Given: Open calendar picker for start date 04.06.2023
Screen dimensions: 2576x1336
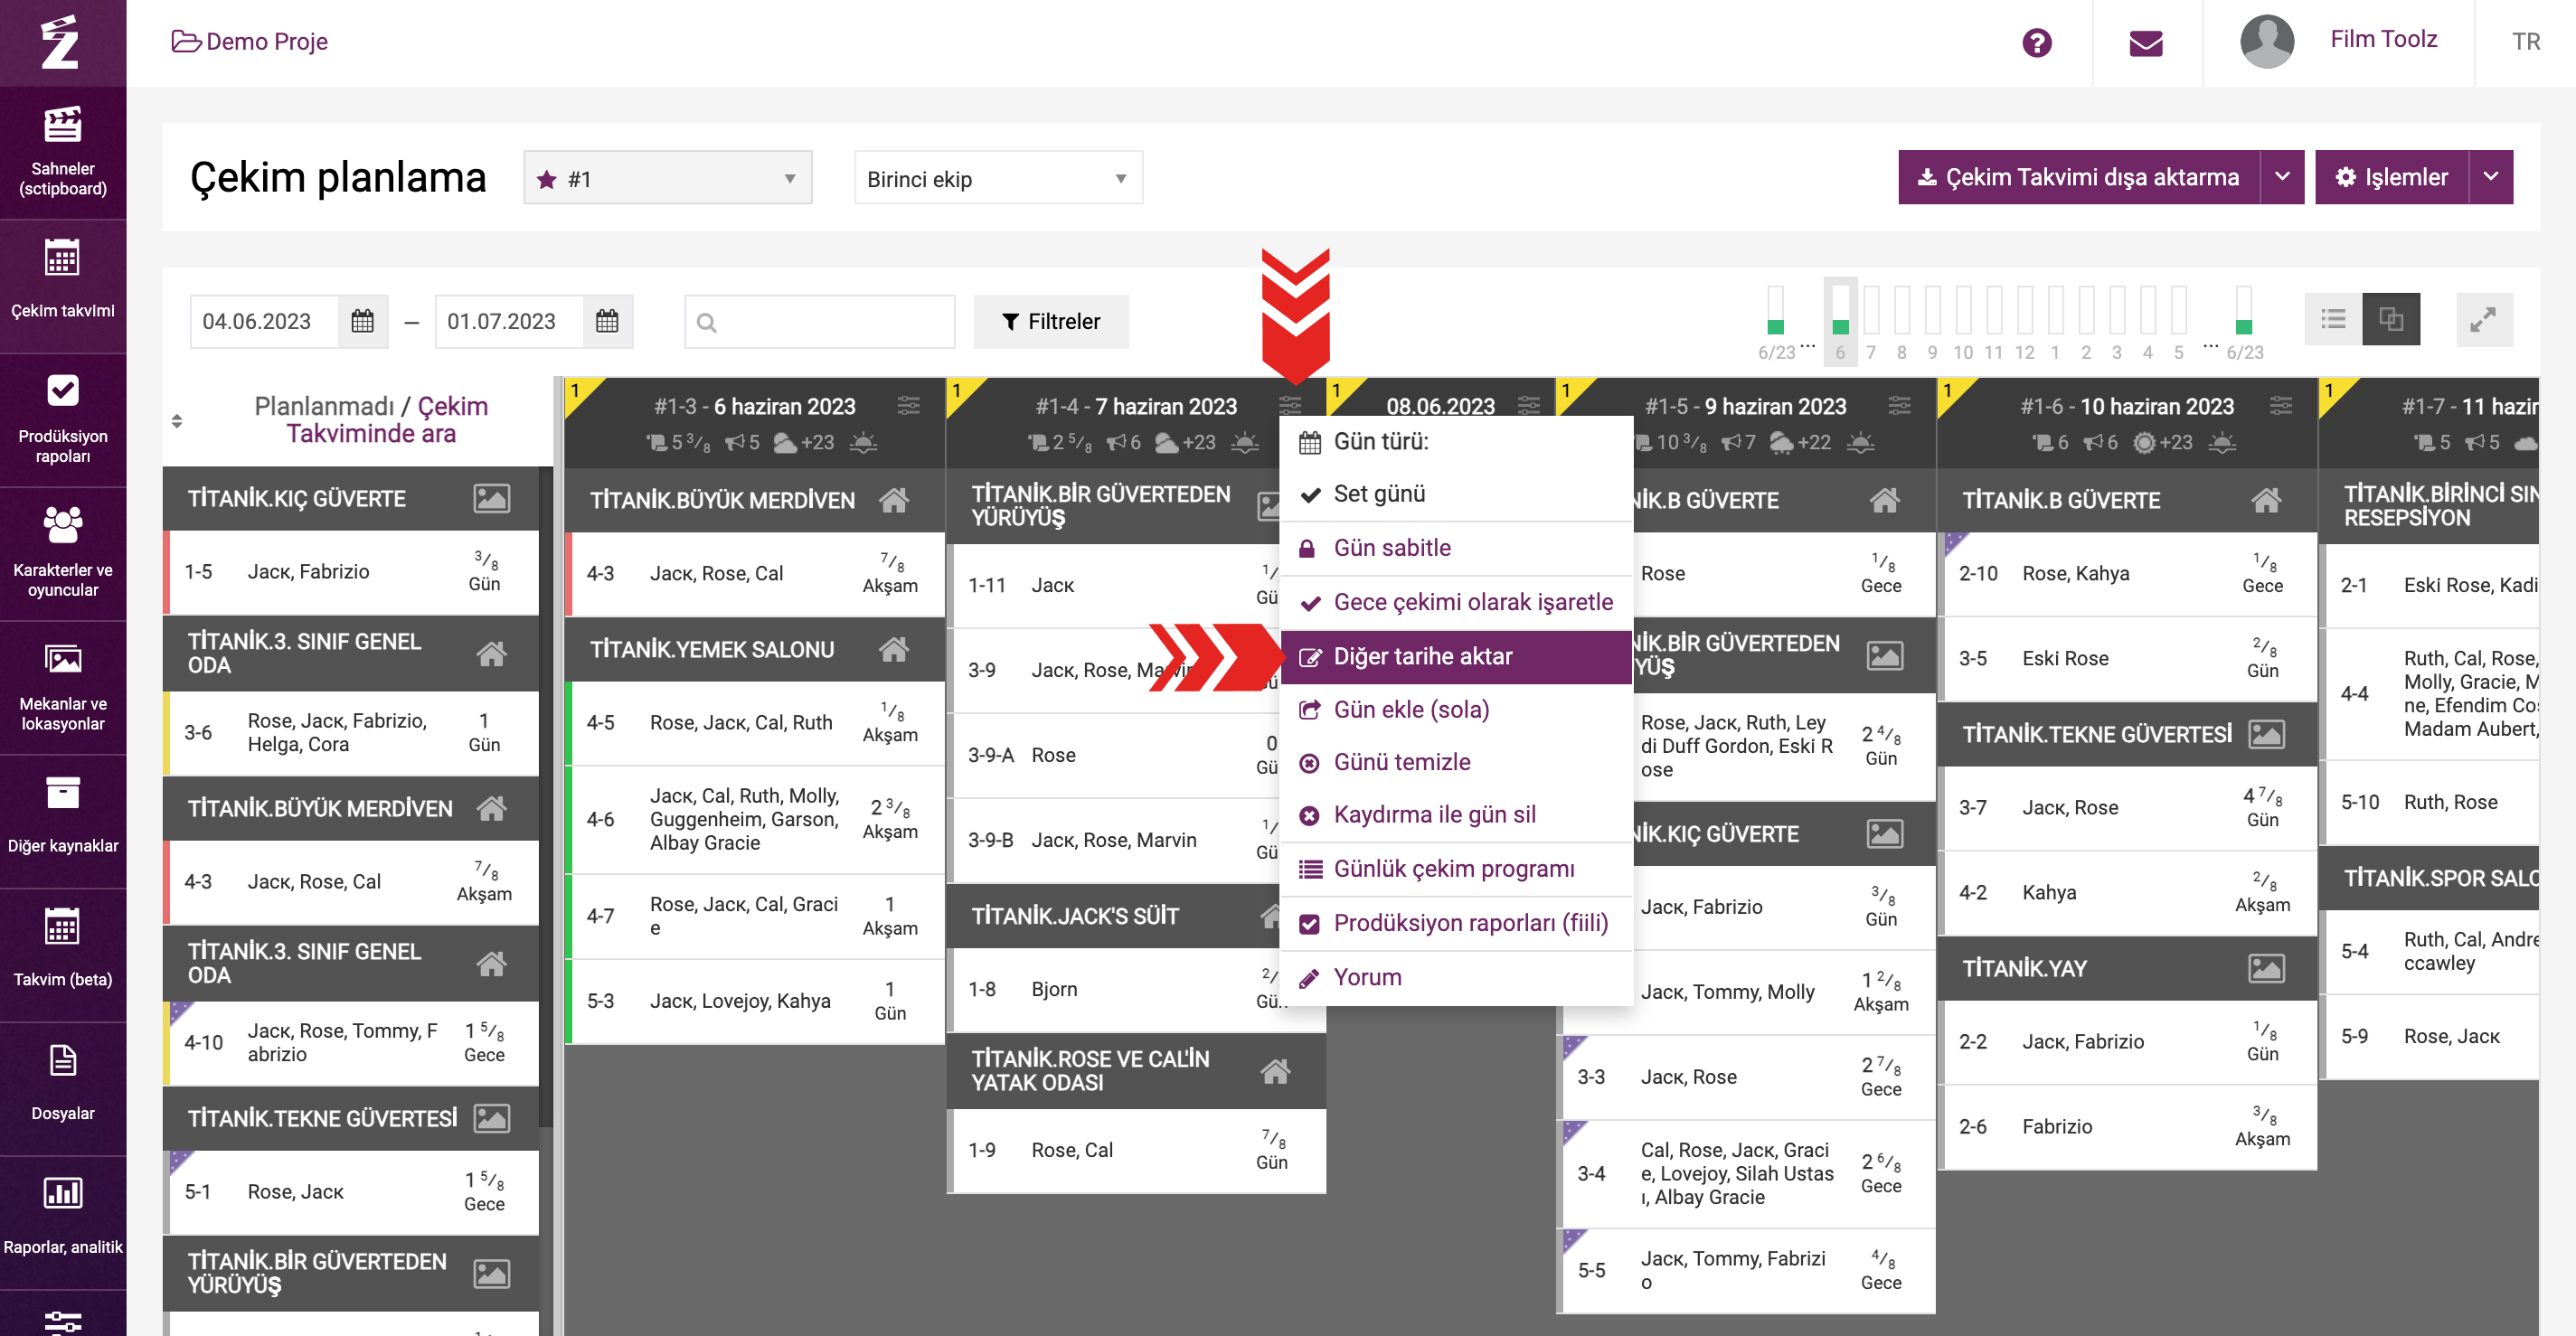Looking at the screenshot, I should 362,321.
